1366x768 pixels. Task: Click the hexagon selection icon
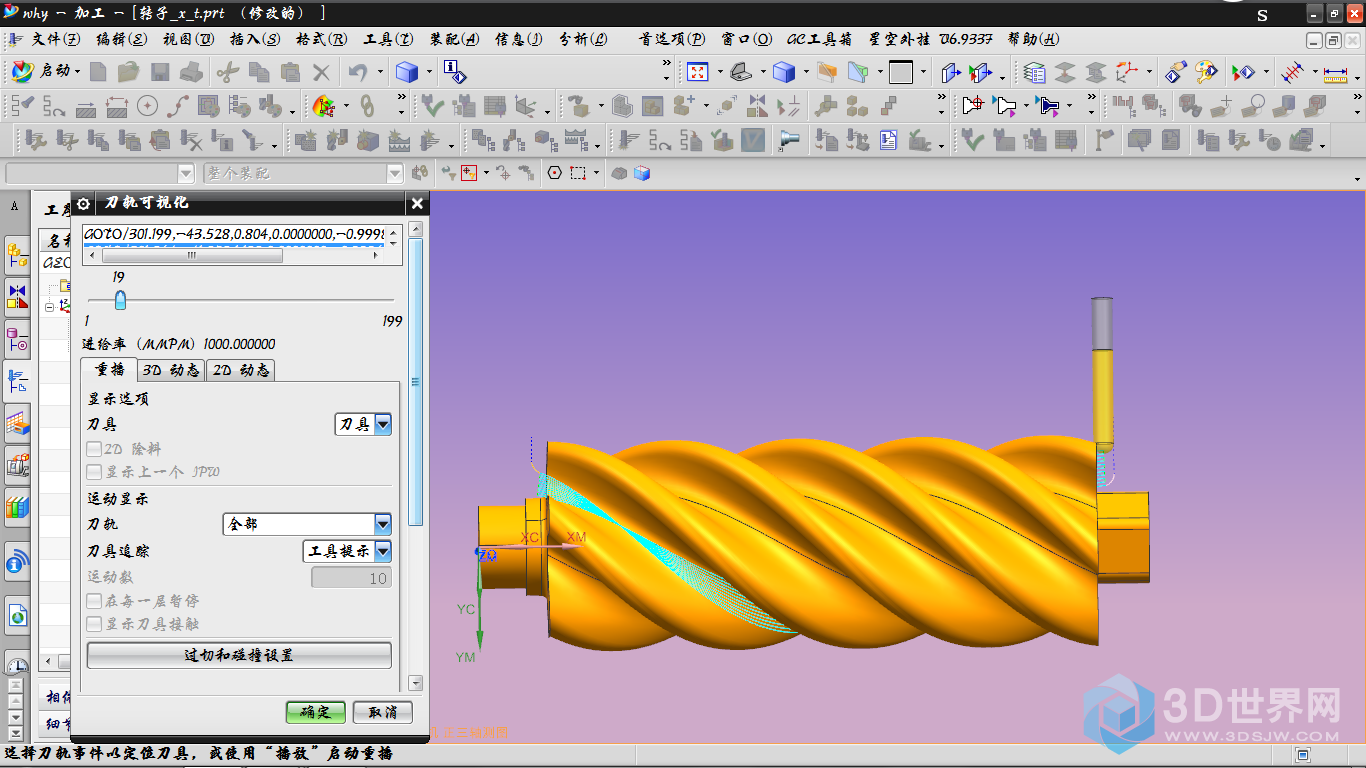(555, 173)
